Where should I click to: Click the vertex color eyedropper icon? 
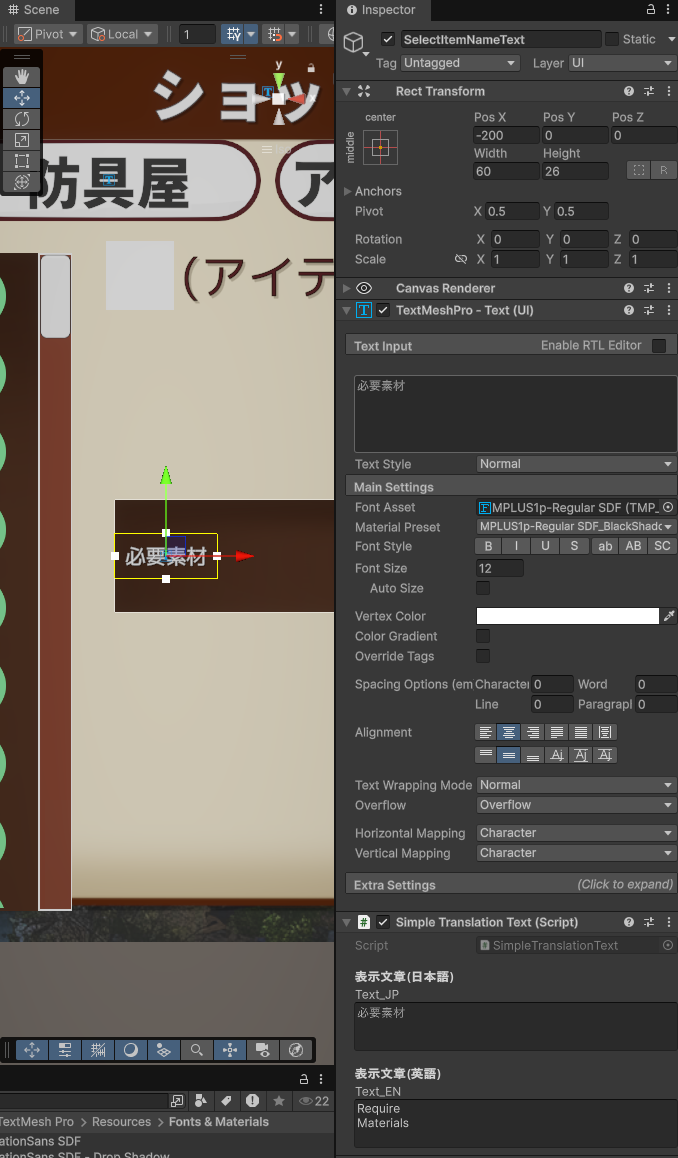(669, 616)
